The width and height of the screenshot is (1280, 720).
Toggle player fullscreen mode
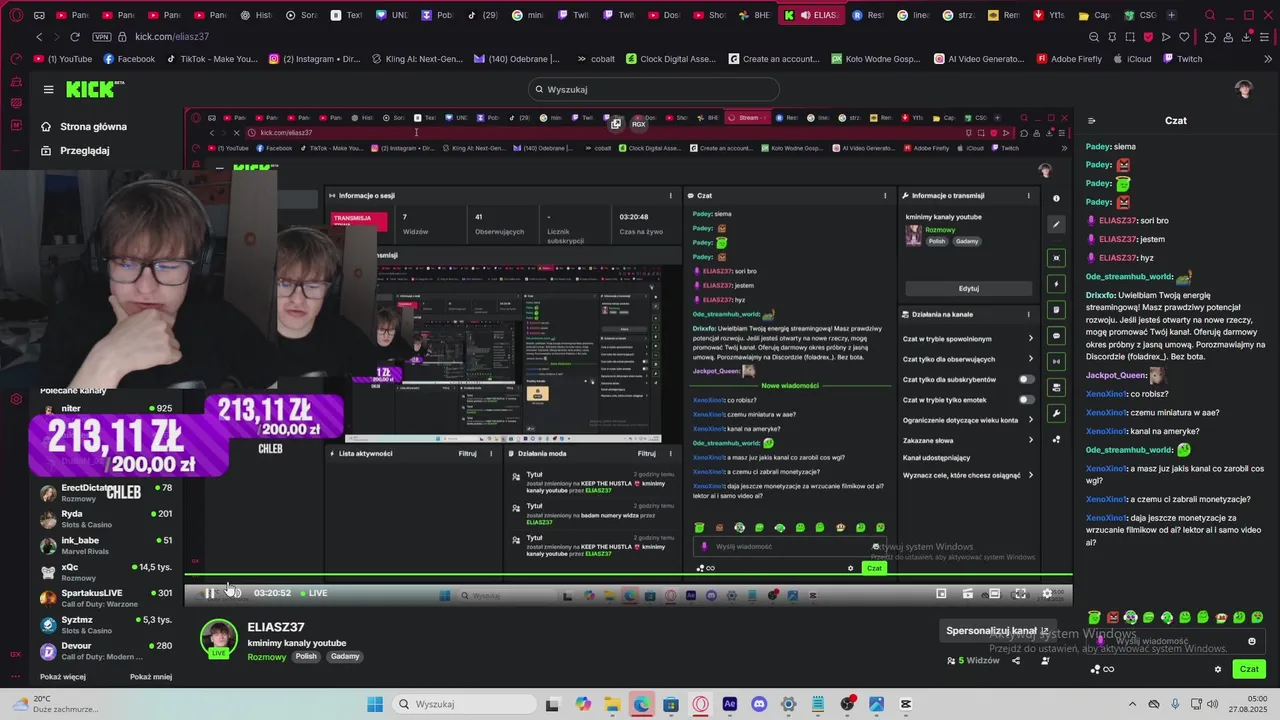point(1020,593)
